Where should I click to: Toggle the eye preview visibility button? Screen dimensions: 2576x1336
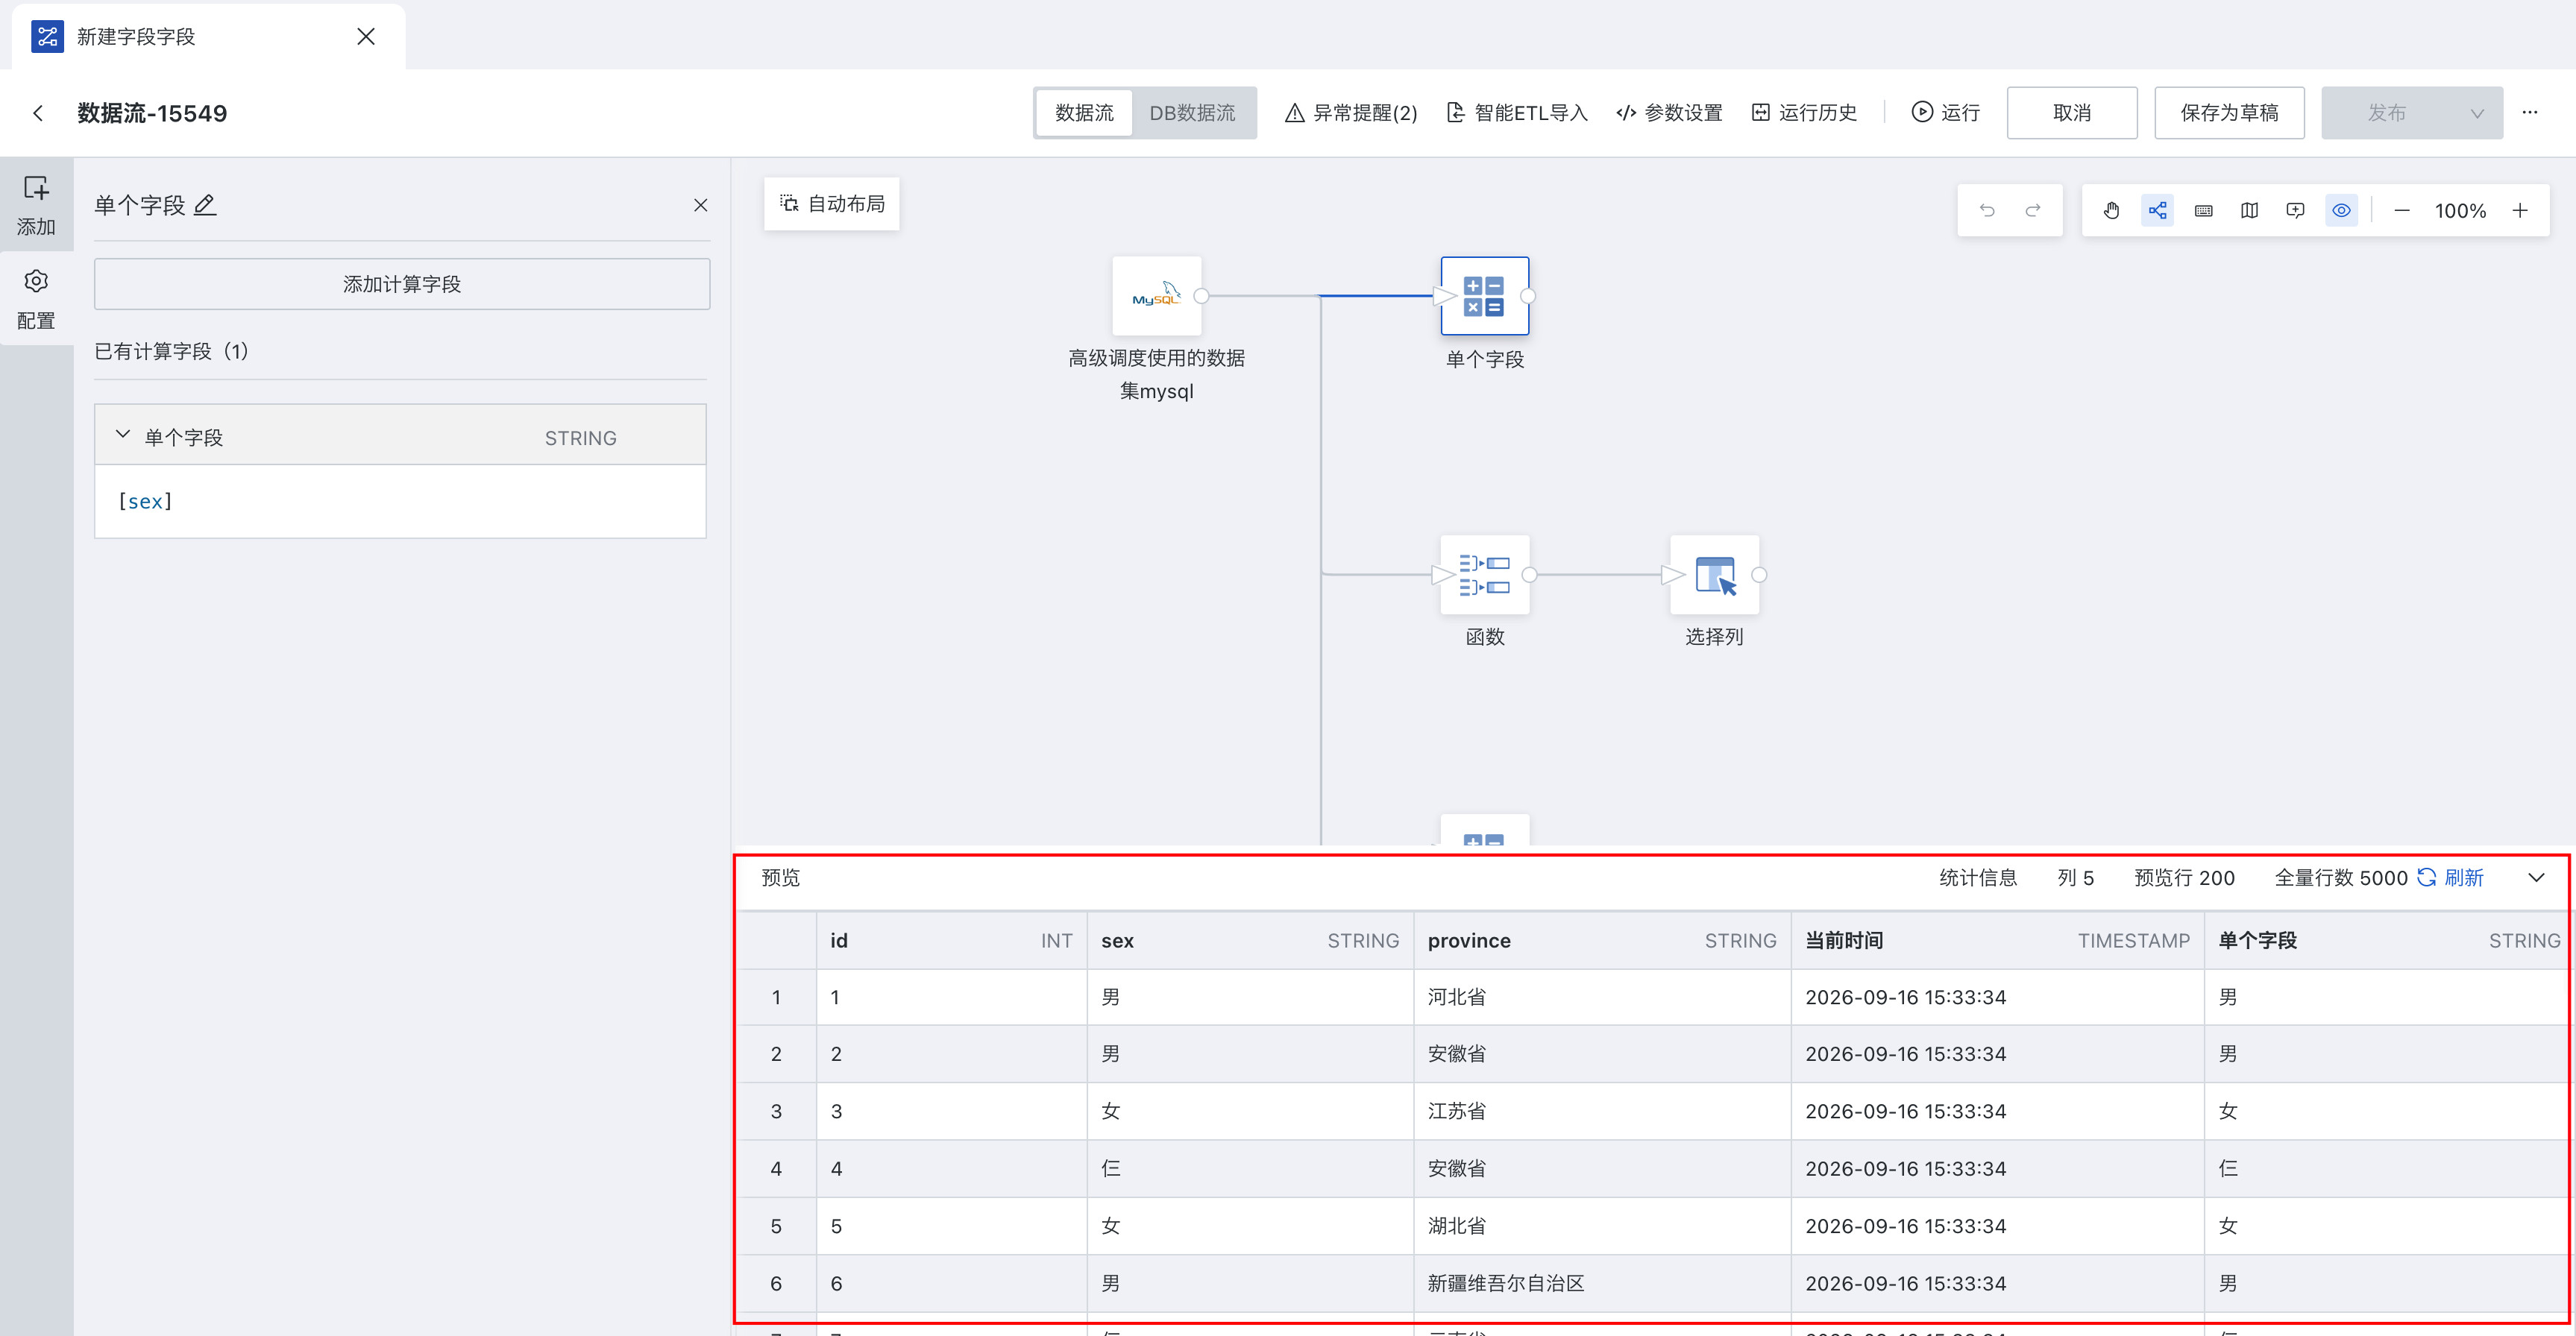[x=2341, y=211]
